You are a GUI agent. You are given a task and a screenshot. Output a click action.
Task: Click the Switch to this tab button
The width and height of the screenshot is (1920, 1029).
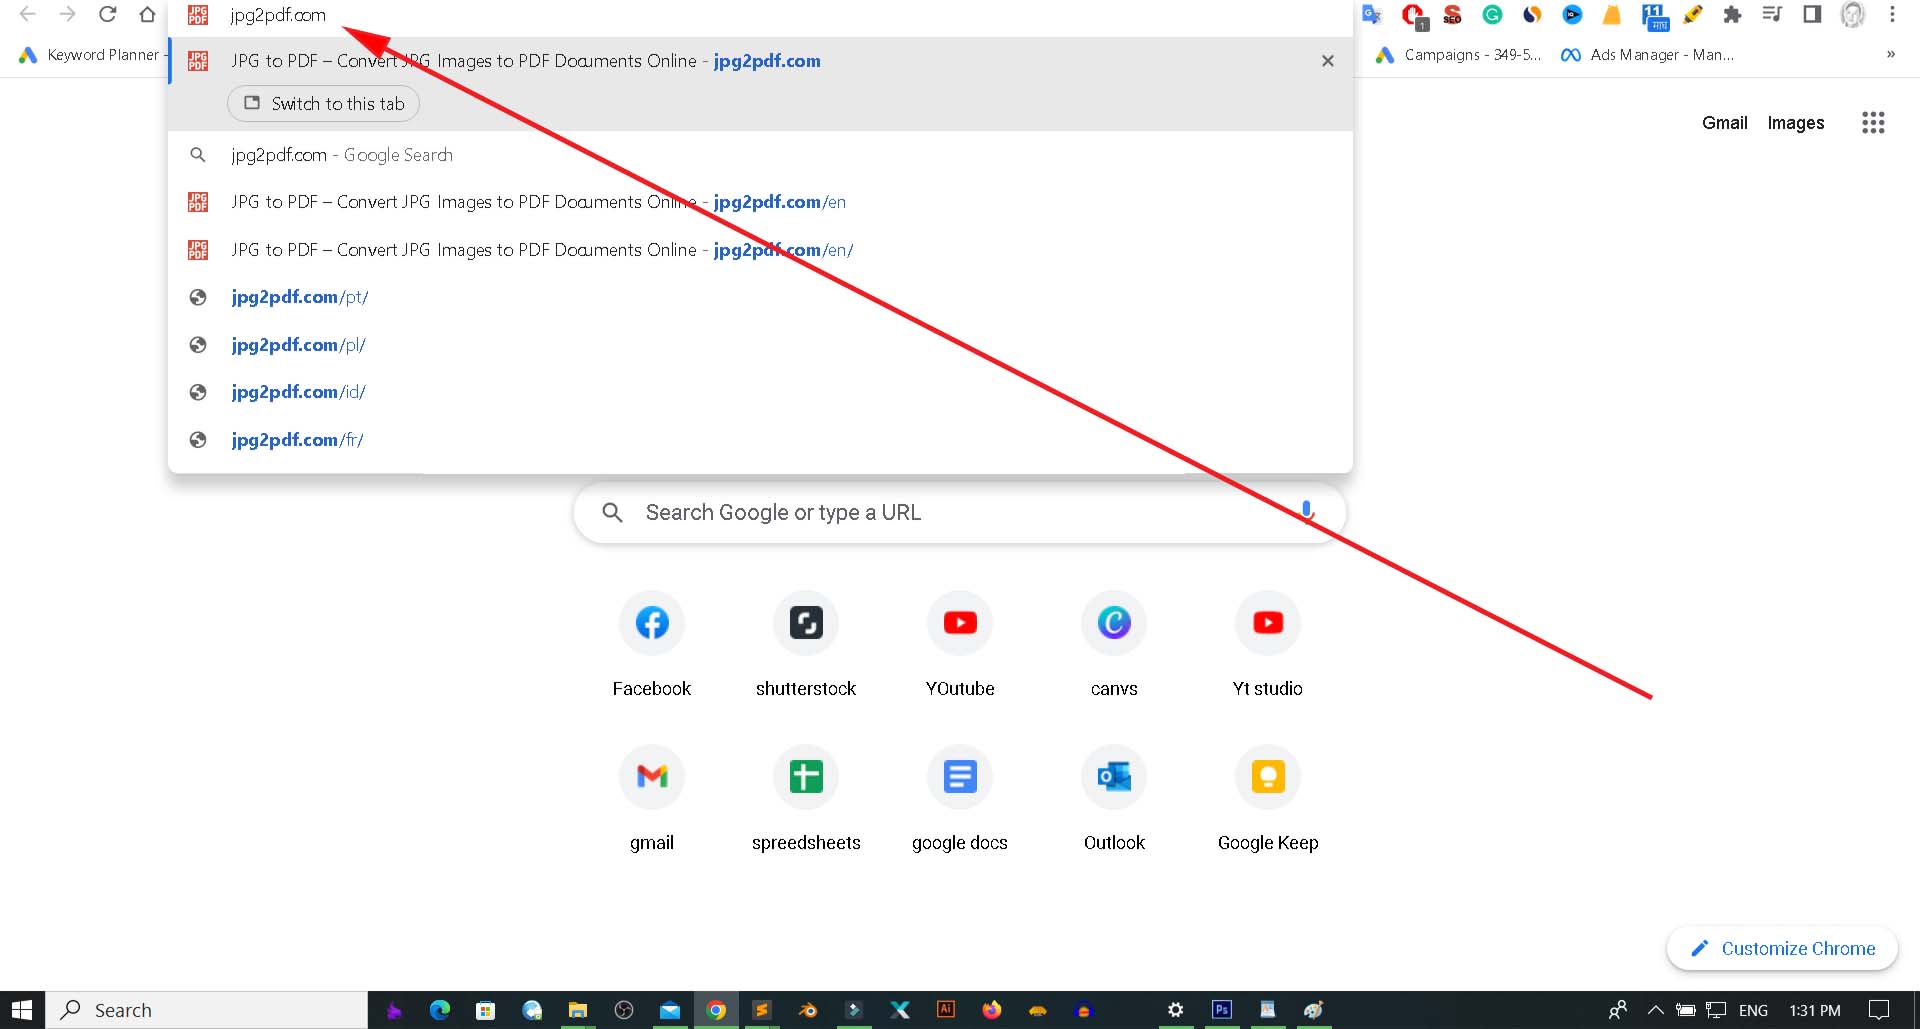(x=323, y=104)
